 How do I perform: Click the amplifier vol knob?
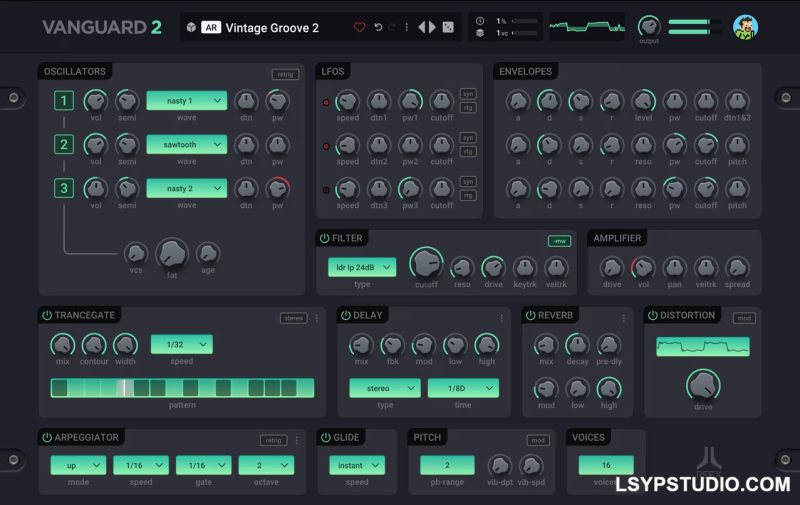[643, 267]
